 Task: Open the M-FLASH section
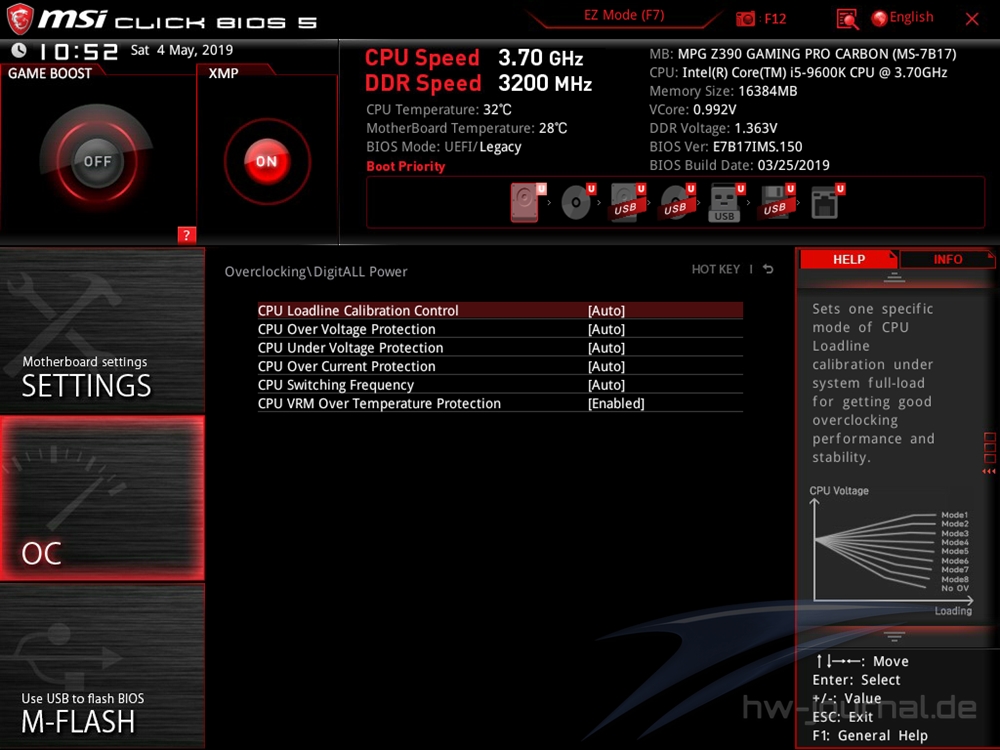[102, 666]
